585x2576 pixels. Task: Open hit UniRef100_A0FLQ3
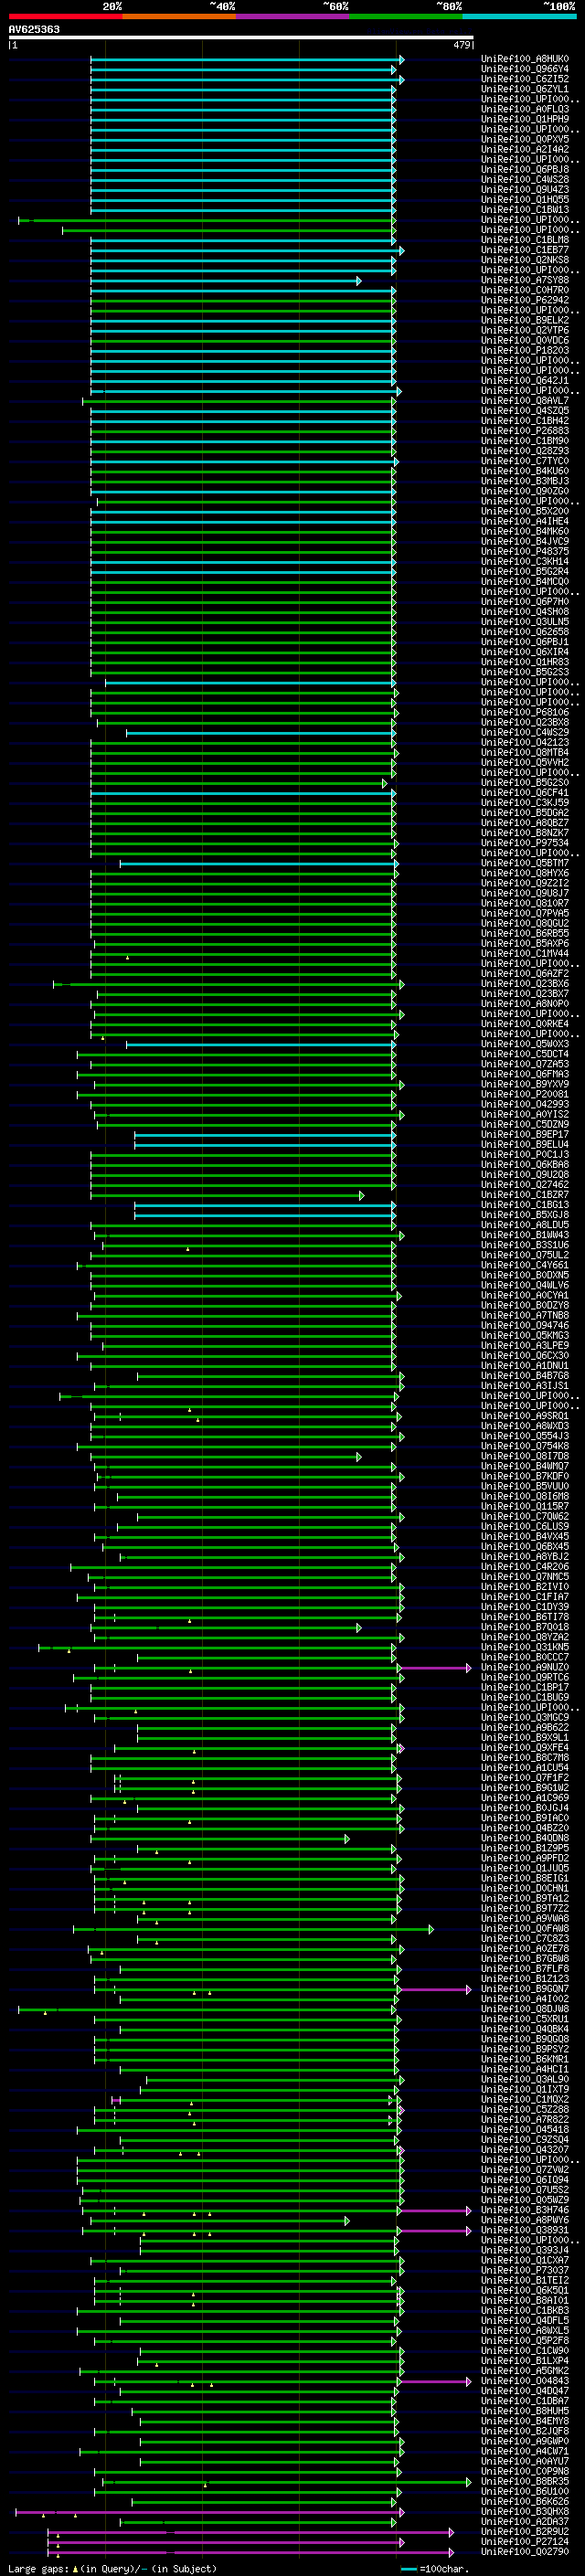pyautogui.click(x=524, y=109)
